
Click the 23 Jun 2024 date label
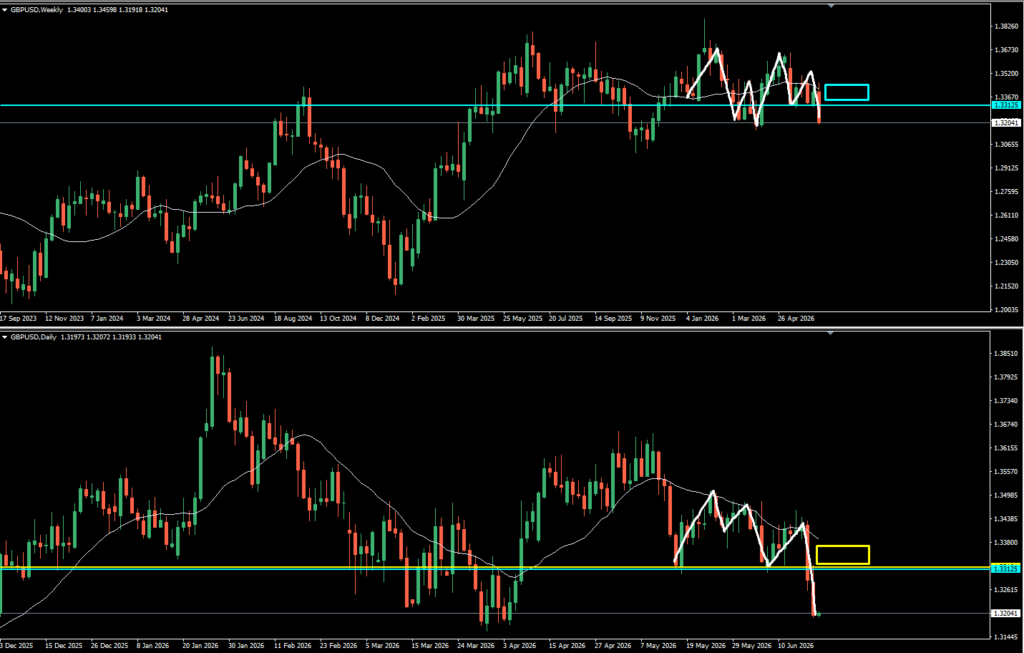tap(246, 319)
